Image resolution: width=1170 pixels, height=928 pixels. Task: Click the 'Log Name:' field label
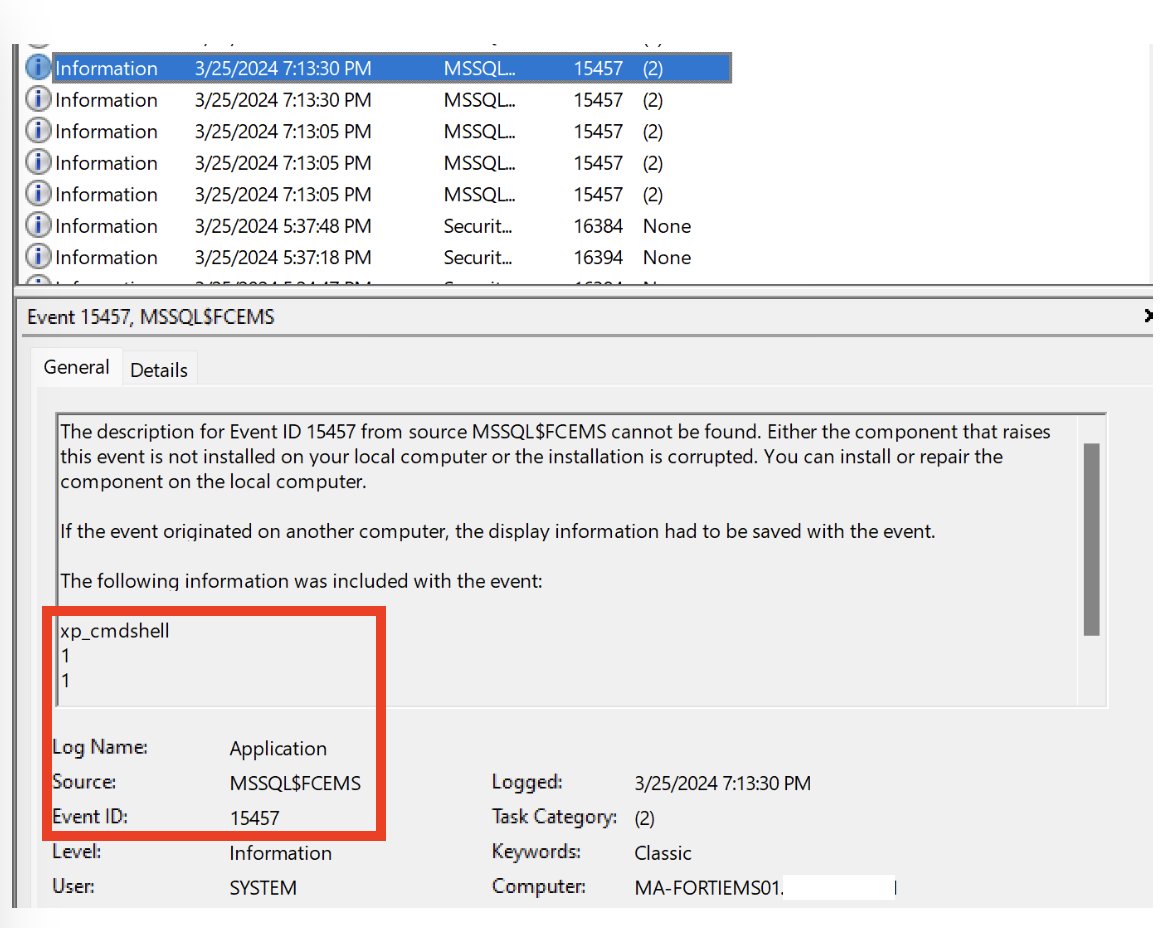(100, 747)
